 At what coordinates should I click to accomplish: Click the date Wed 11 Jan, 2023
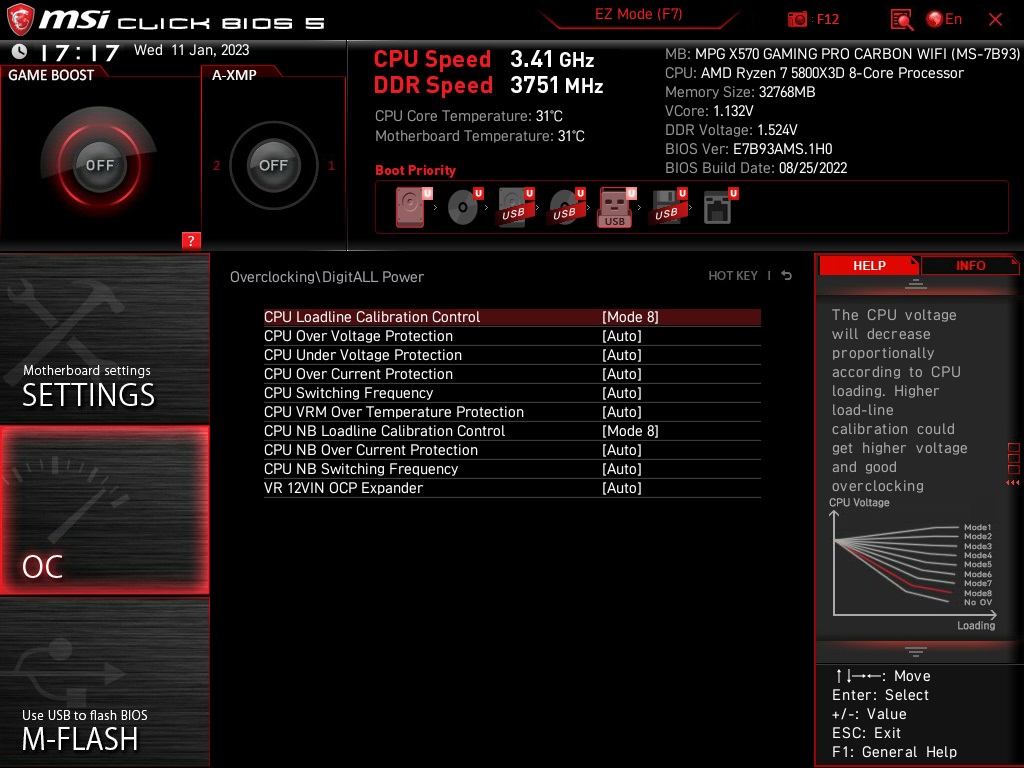point(191,50)
